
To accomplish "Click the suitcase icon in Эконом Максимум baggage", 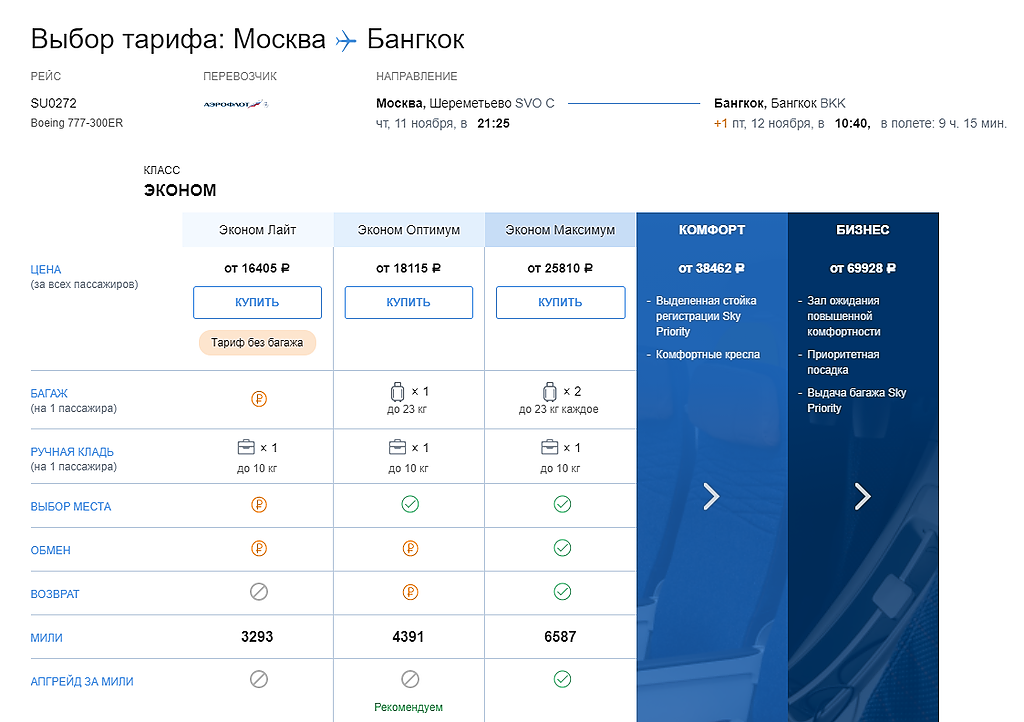I will pyautogui.click(x=550, y=392).
